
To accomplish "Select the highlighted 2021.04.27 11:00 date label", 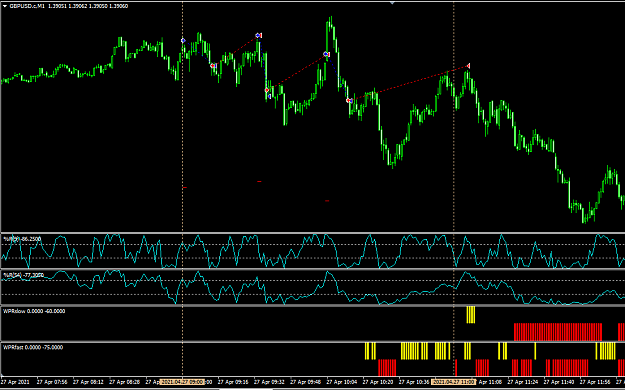I will tap(454, 382).
